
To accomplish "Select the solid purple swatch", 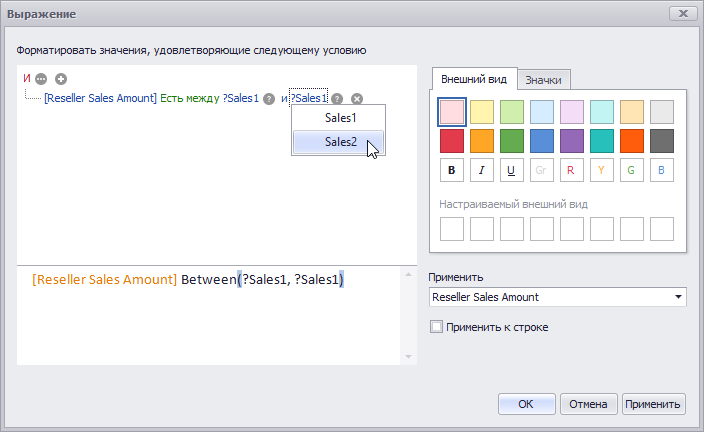I will point(572,141).
